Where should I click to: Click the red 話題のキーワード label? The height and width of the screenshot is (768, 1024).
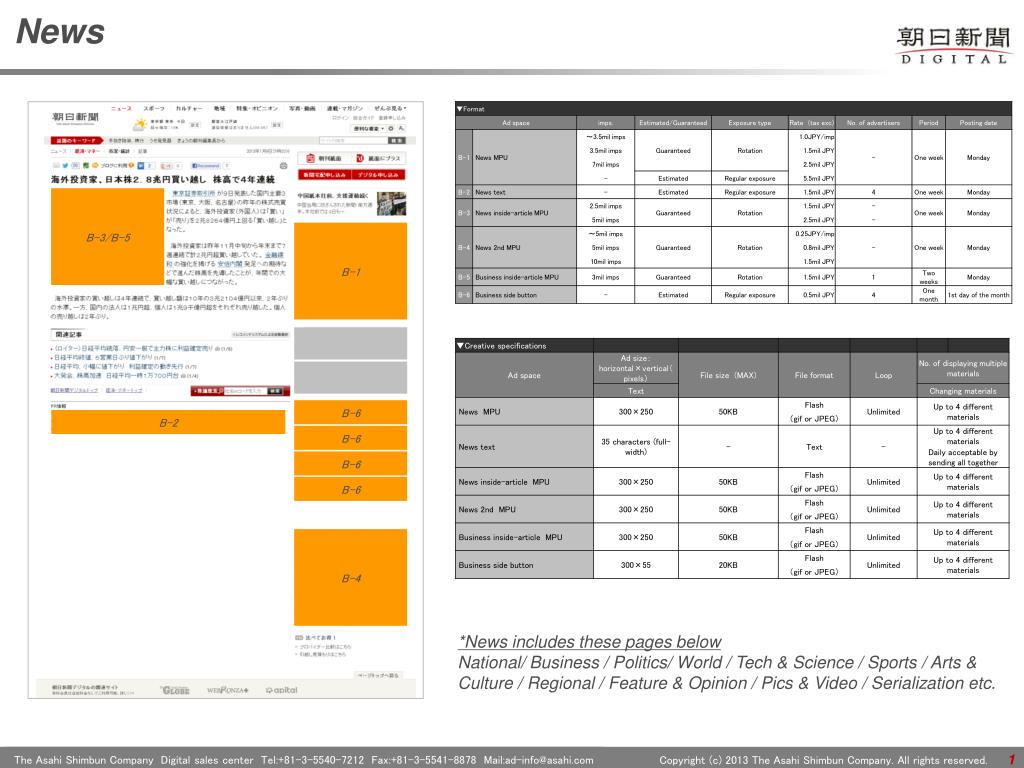coord(76,140)
